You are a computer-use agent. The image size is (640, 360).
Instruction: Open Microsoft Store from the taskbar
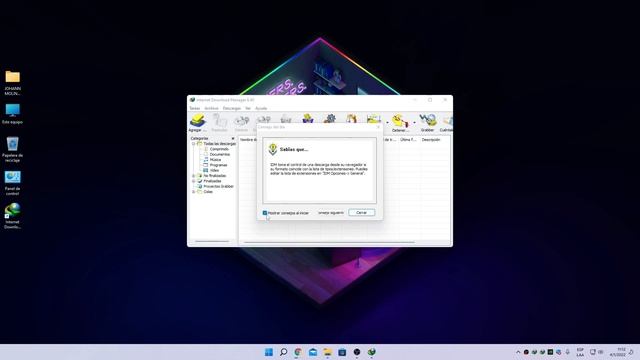pos(342,352)
